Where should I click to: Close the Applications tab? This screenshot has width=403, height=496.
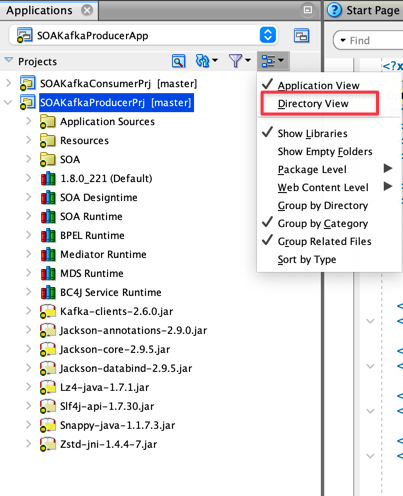87,10
